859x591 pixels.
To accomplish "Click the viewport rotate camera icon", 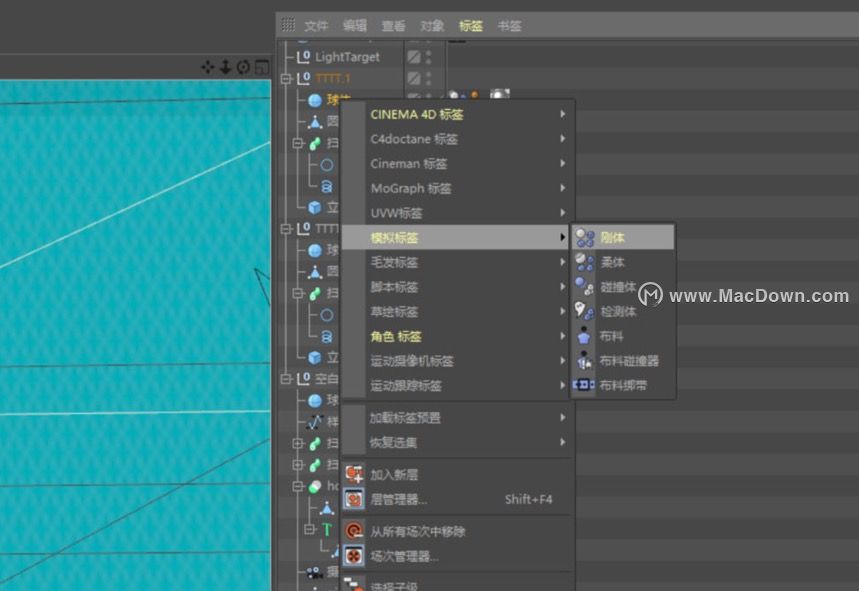I will (243, 67).
